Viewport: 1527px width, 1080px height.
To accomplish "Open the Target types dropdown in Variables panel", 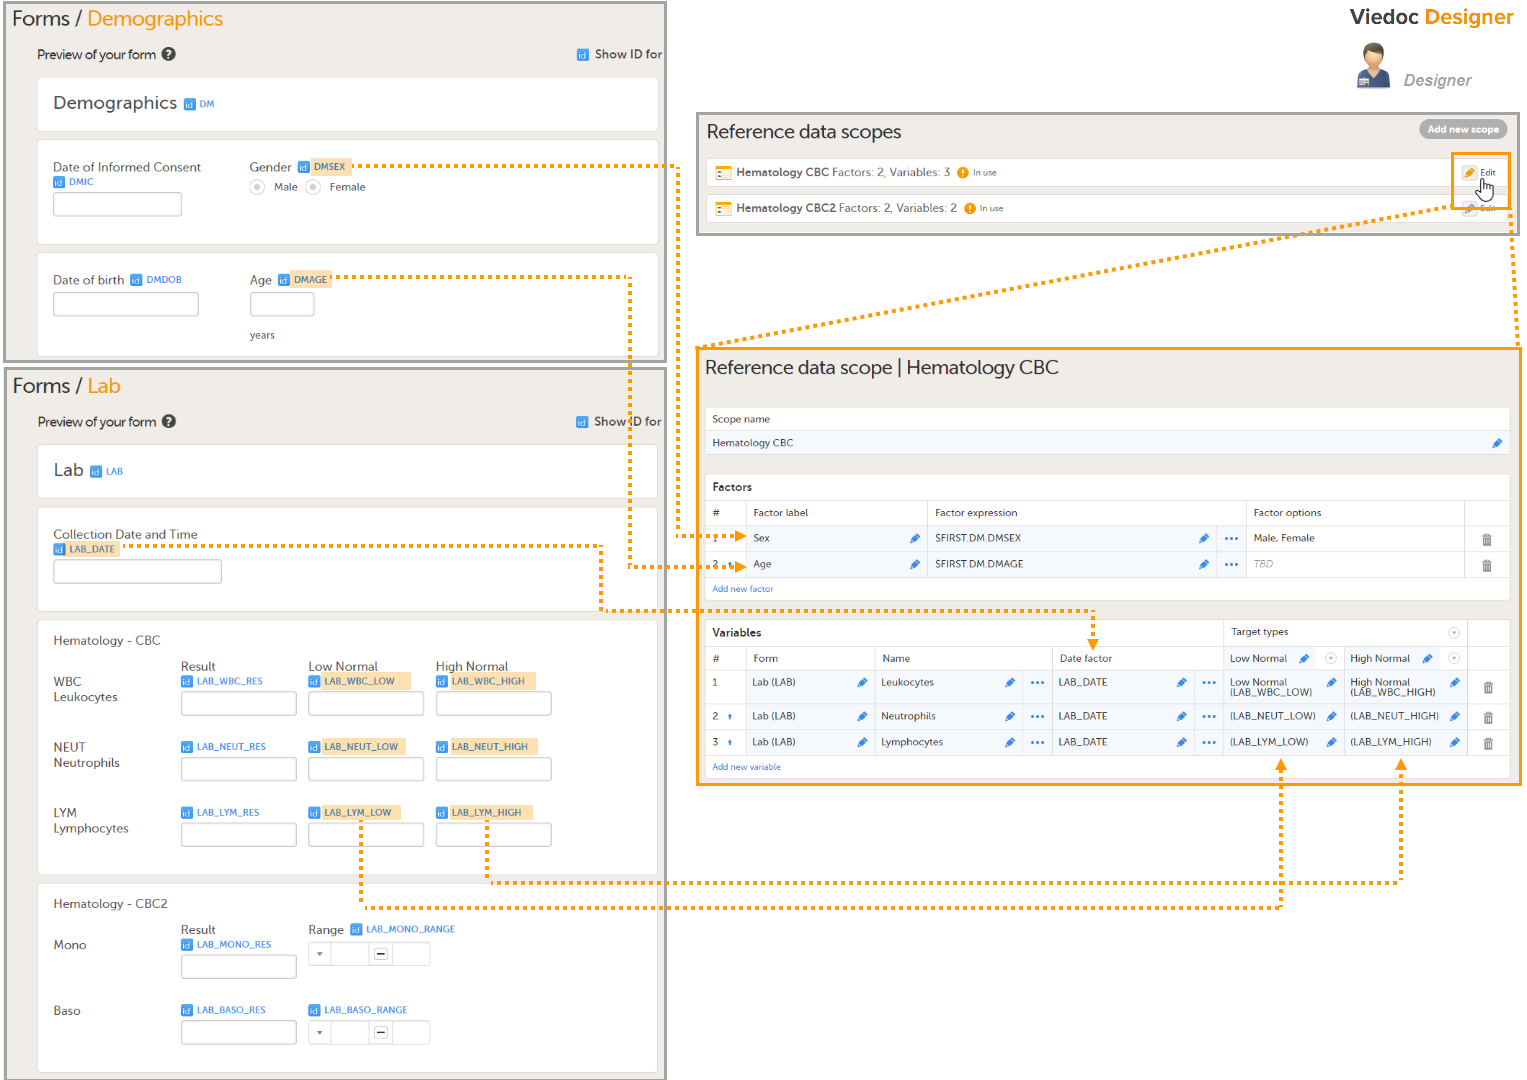I will pyautogui.click(x=1456, y=632).
